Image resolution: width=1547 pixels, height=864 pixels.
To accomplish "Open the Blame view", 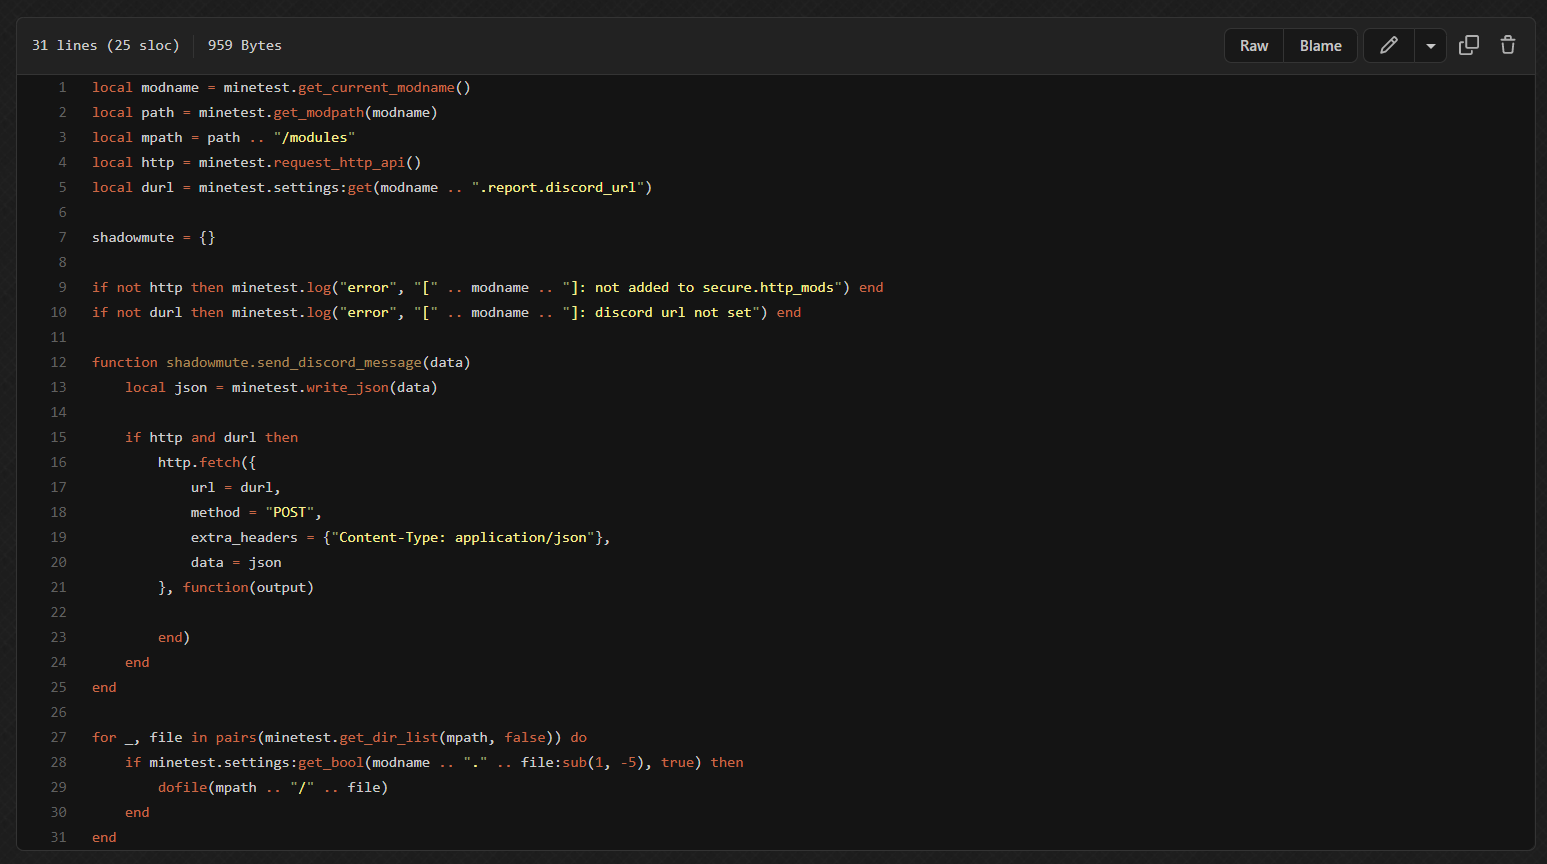I will (1320, 46).
